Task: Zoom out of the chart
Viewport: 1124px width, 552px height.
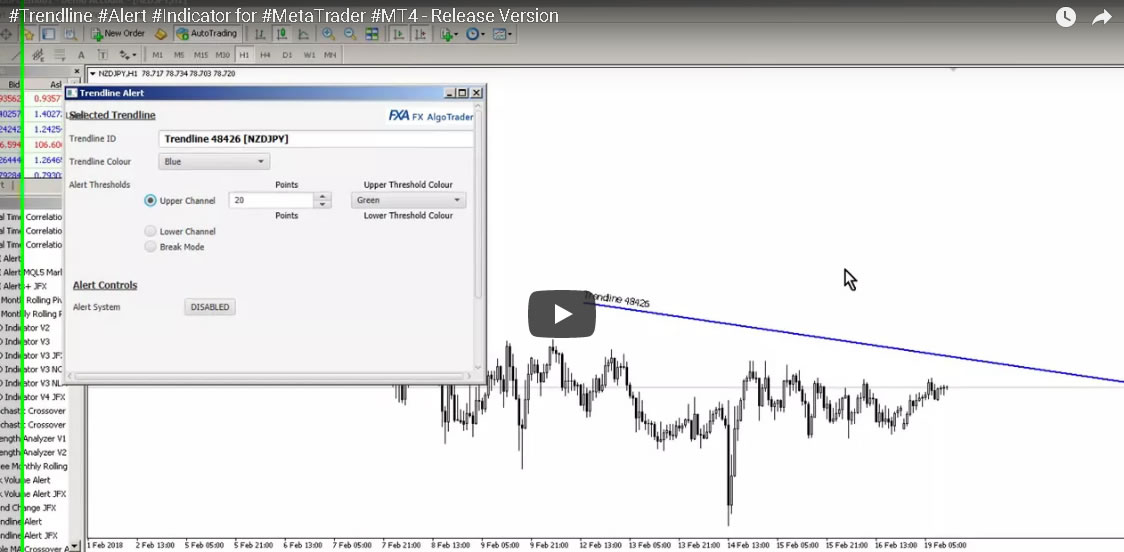Action: coord(350,34)
